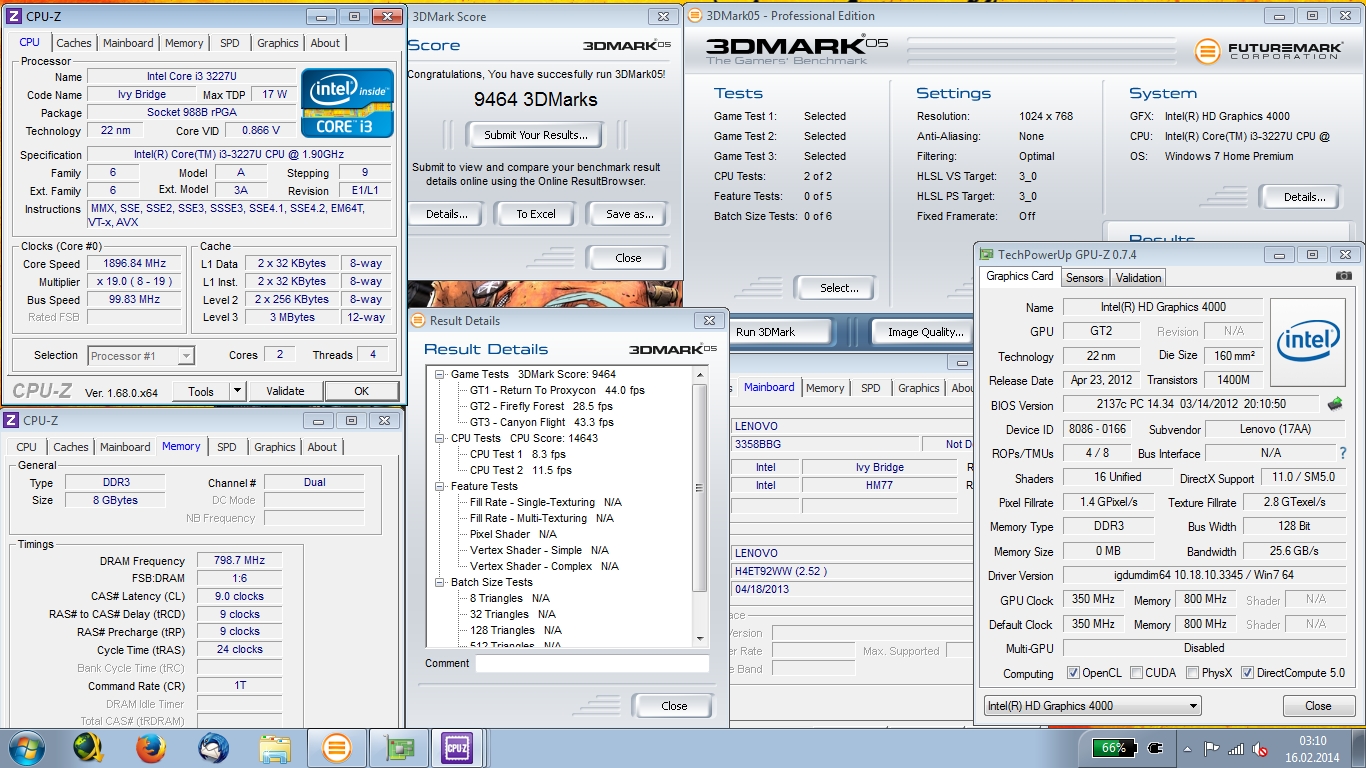Toggle the PhysX checkbox
This screenshot has width=1366, height=768.
pos(1192,673)
